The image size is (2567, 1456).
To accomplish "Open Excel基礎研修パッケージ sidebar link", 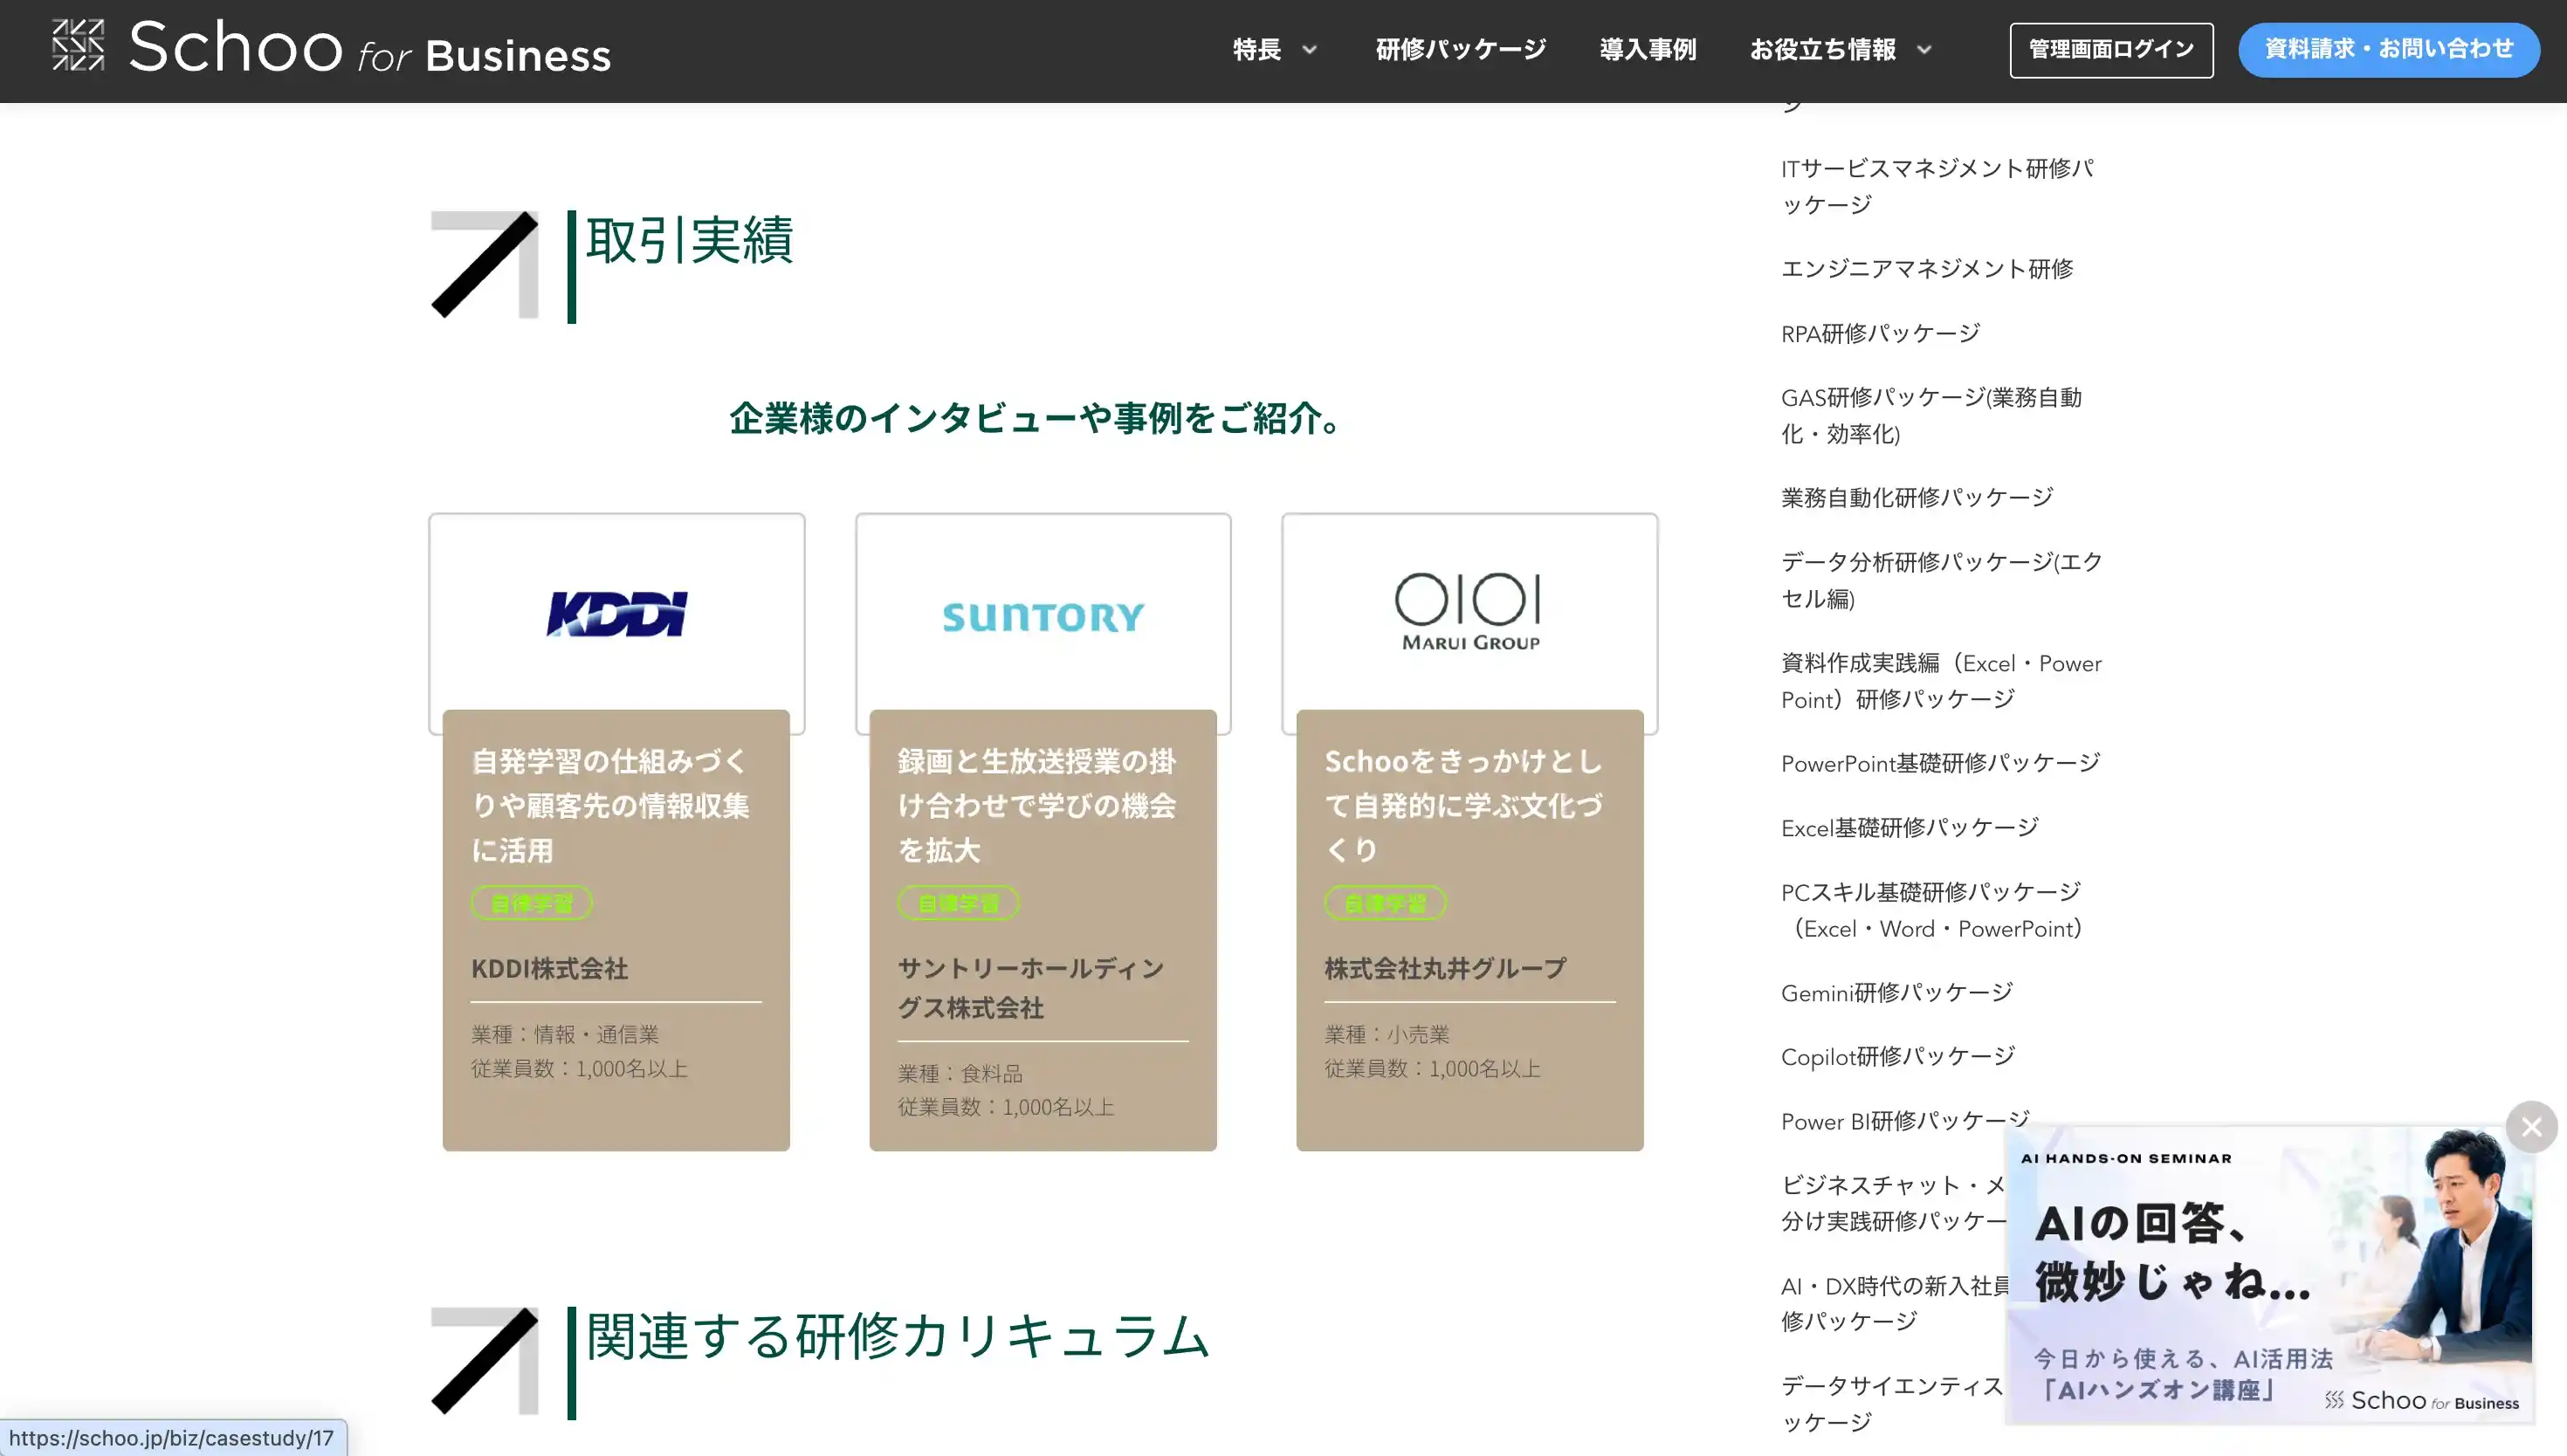I will pos(1910,828).
